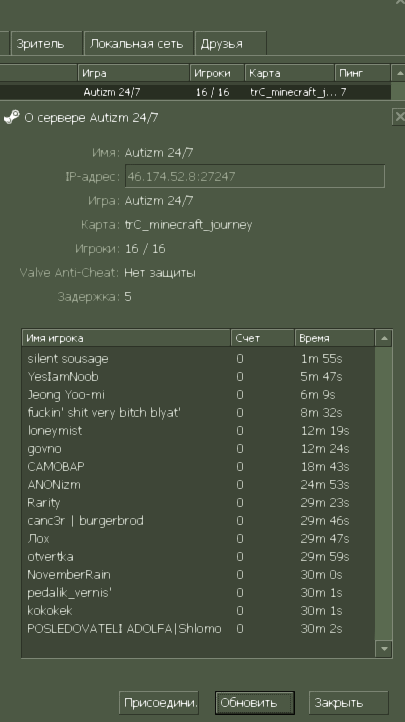Click the Обновить refresh button
The width and height of the screenshot is (405, 722).
pos(255,703)
